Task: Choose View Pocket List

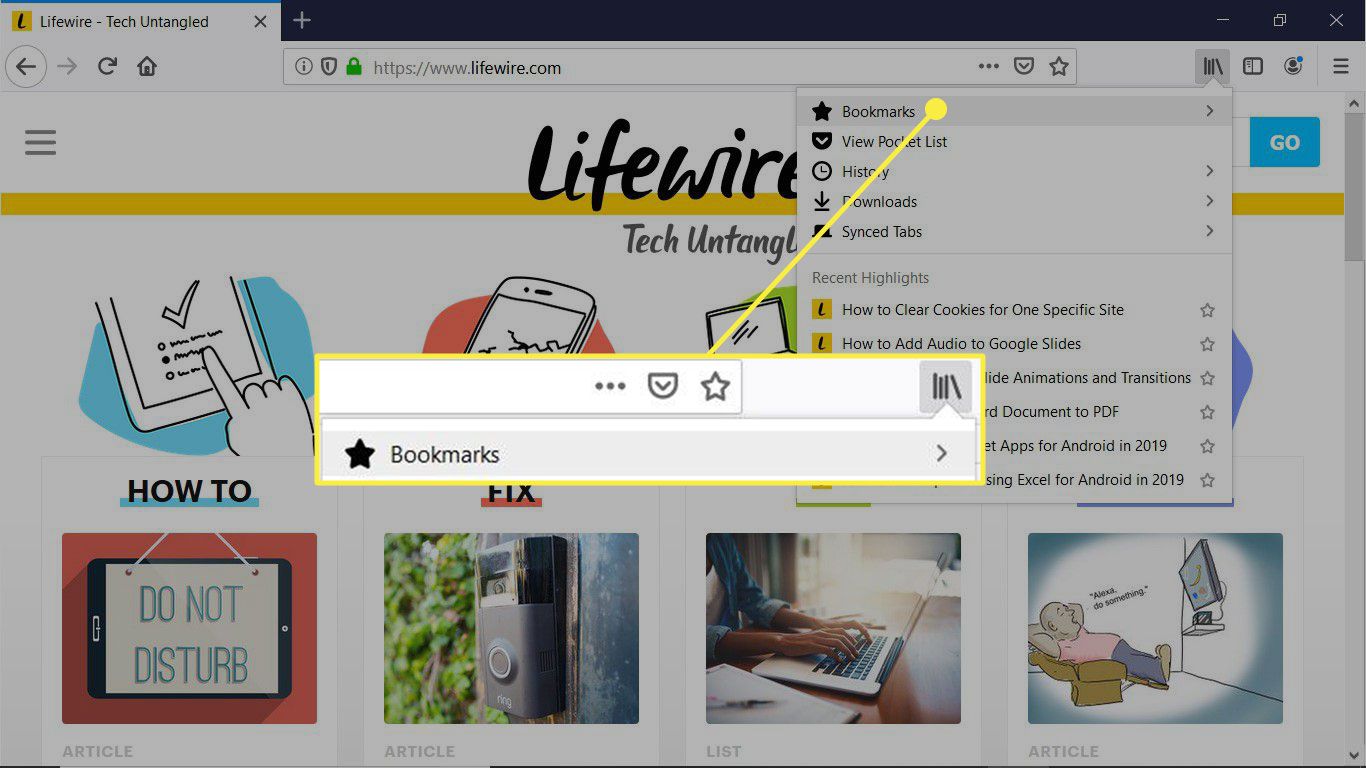Action: tap(1015, 141)
